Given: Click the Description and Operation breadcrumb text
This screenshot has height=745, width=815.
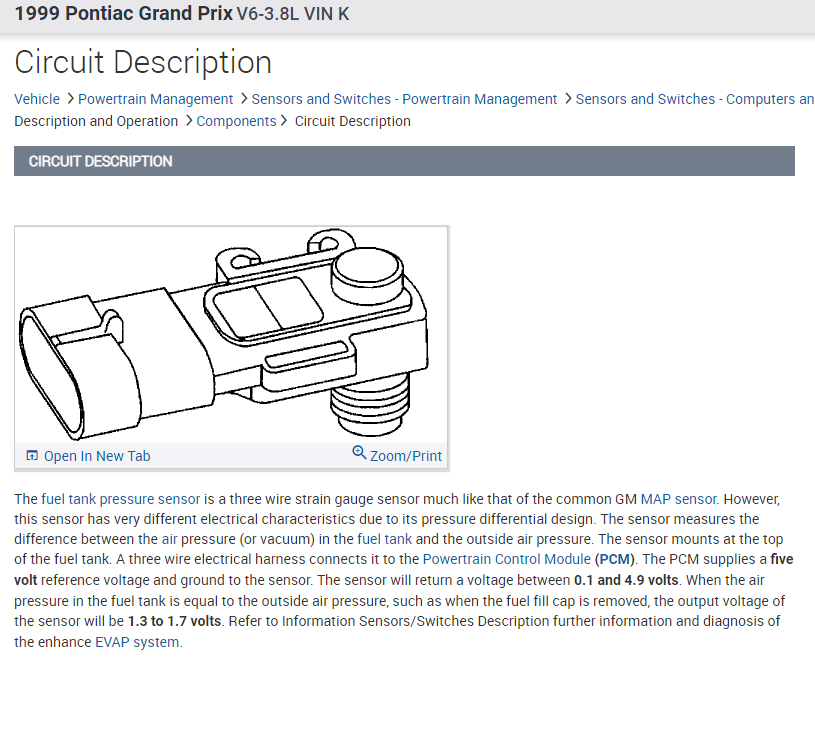Looking at the screenshot, I should click(96, 121).
